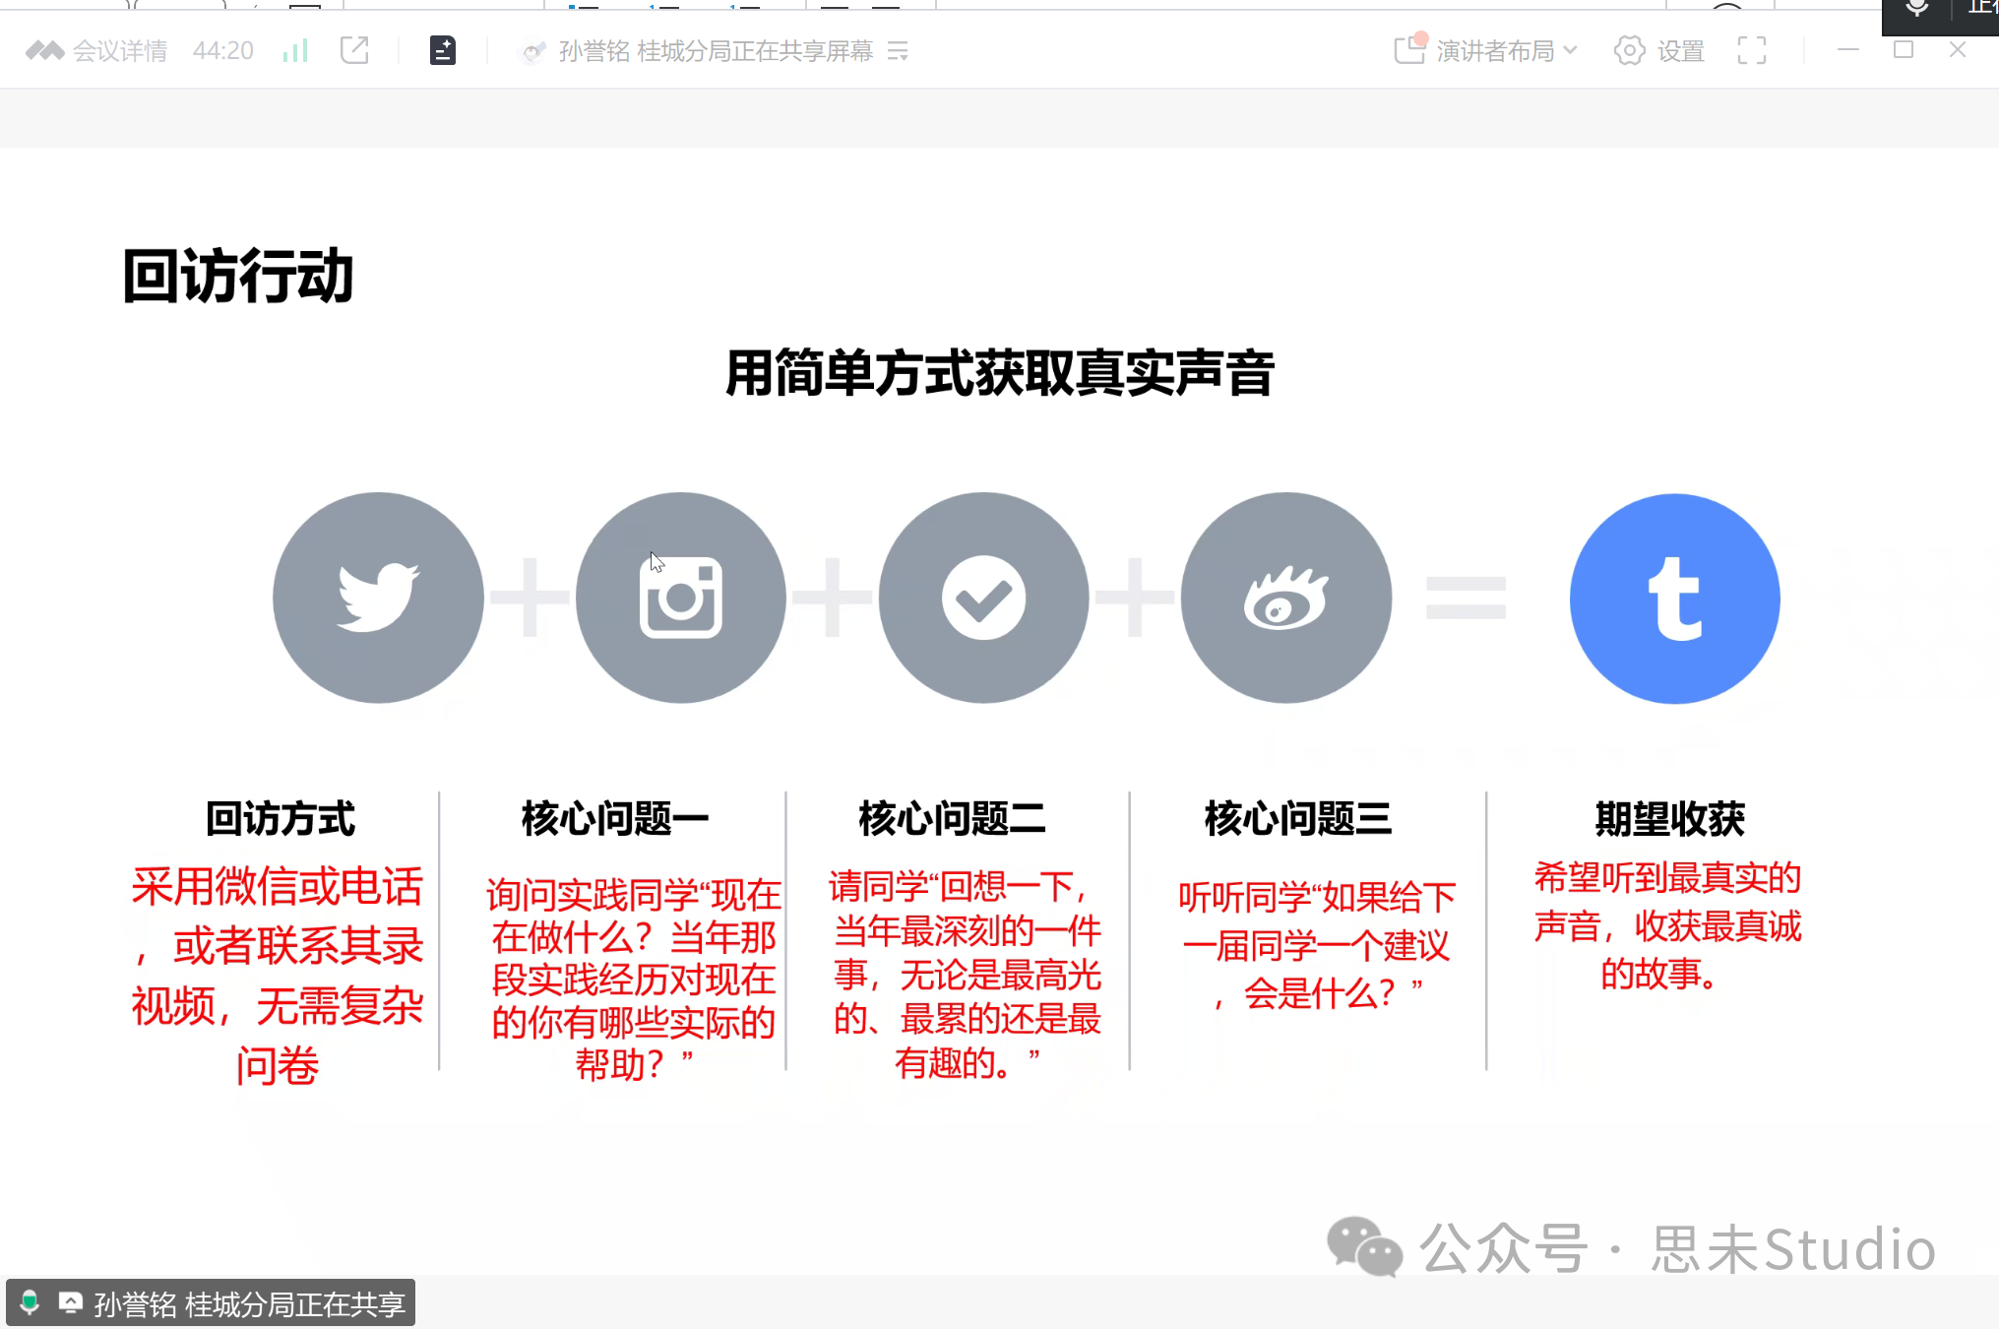1999x1329 pixels.
Task: Select the Twitter bird icon on the slide
Action: coord(378,597)
